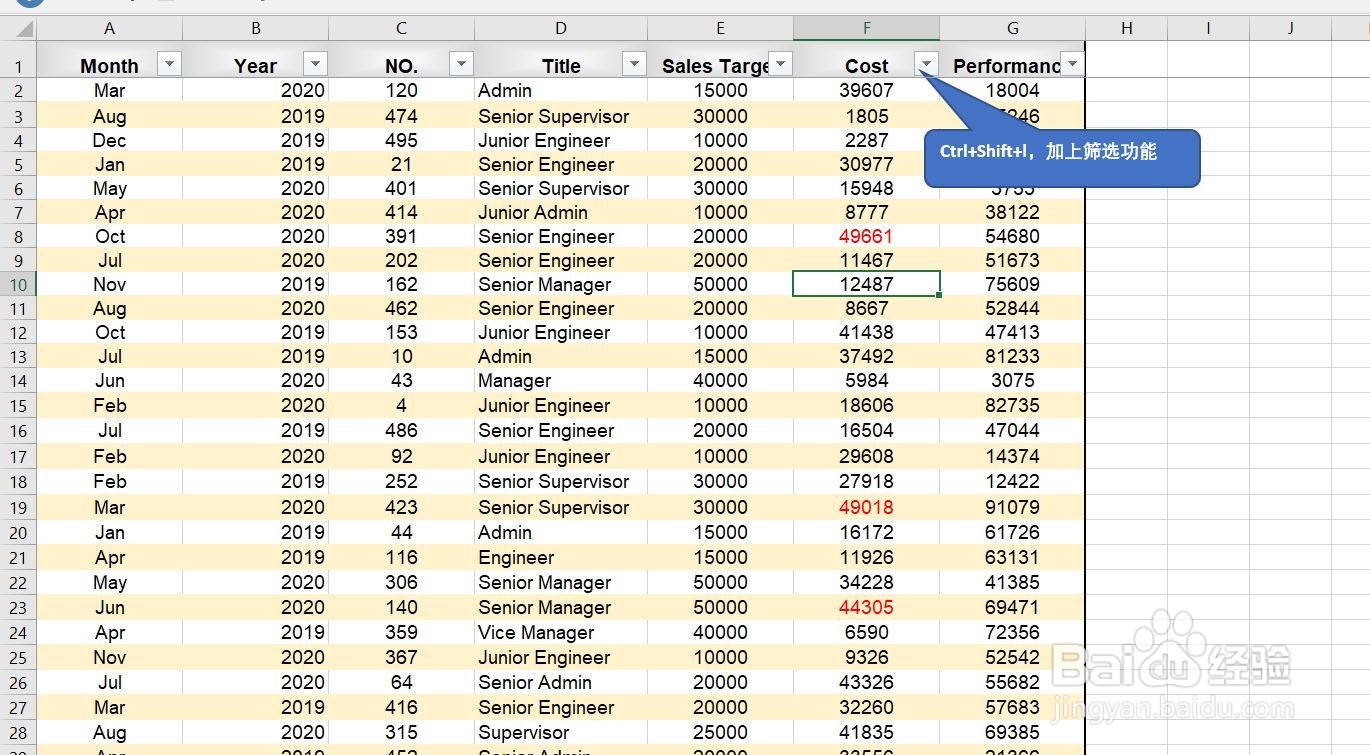Click the Supervisor cell in row 28
Screen dimensions: 1370x755
pos(561,732)
